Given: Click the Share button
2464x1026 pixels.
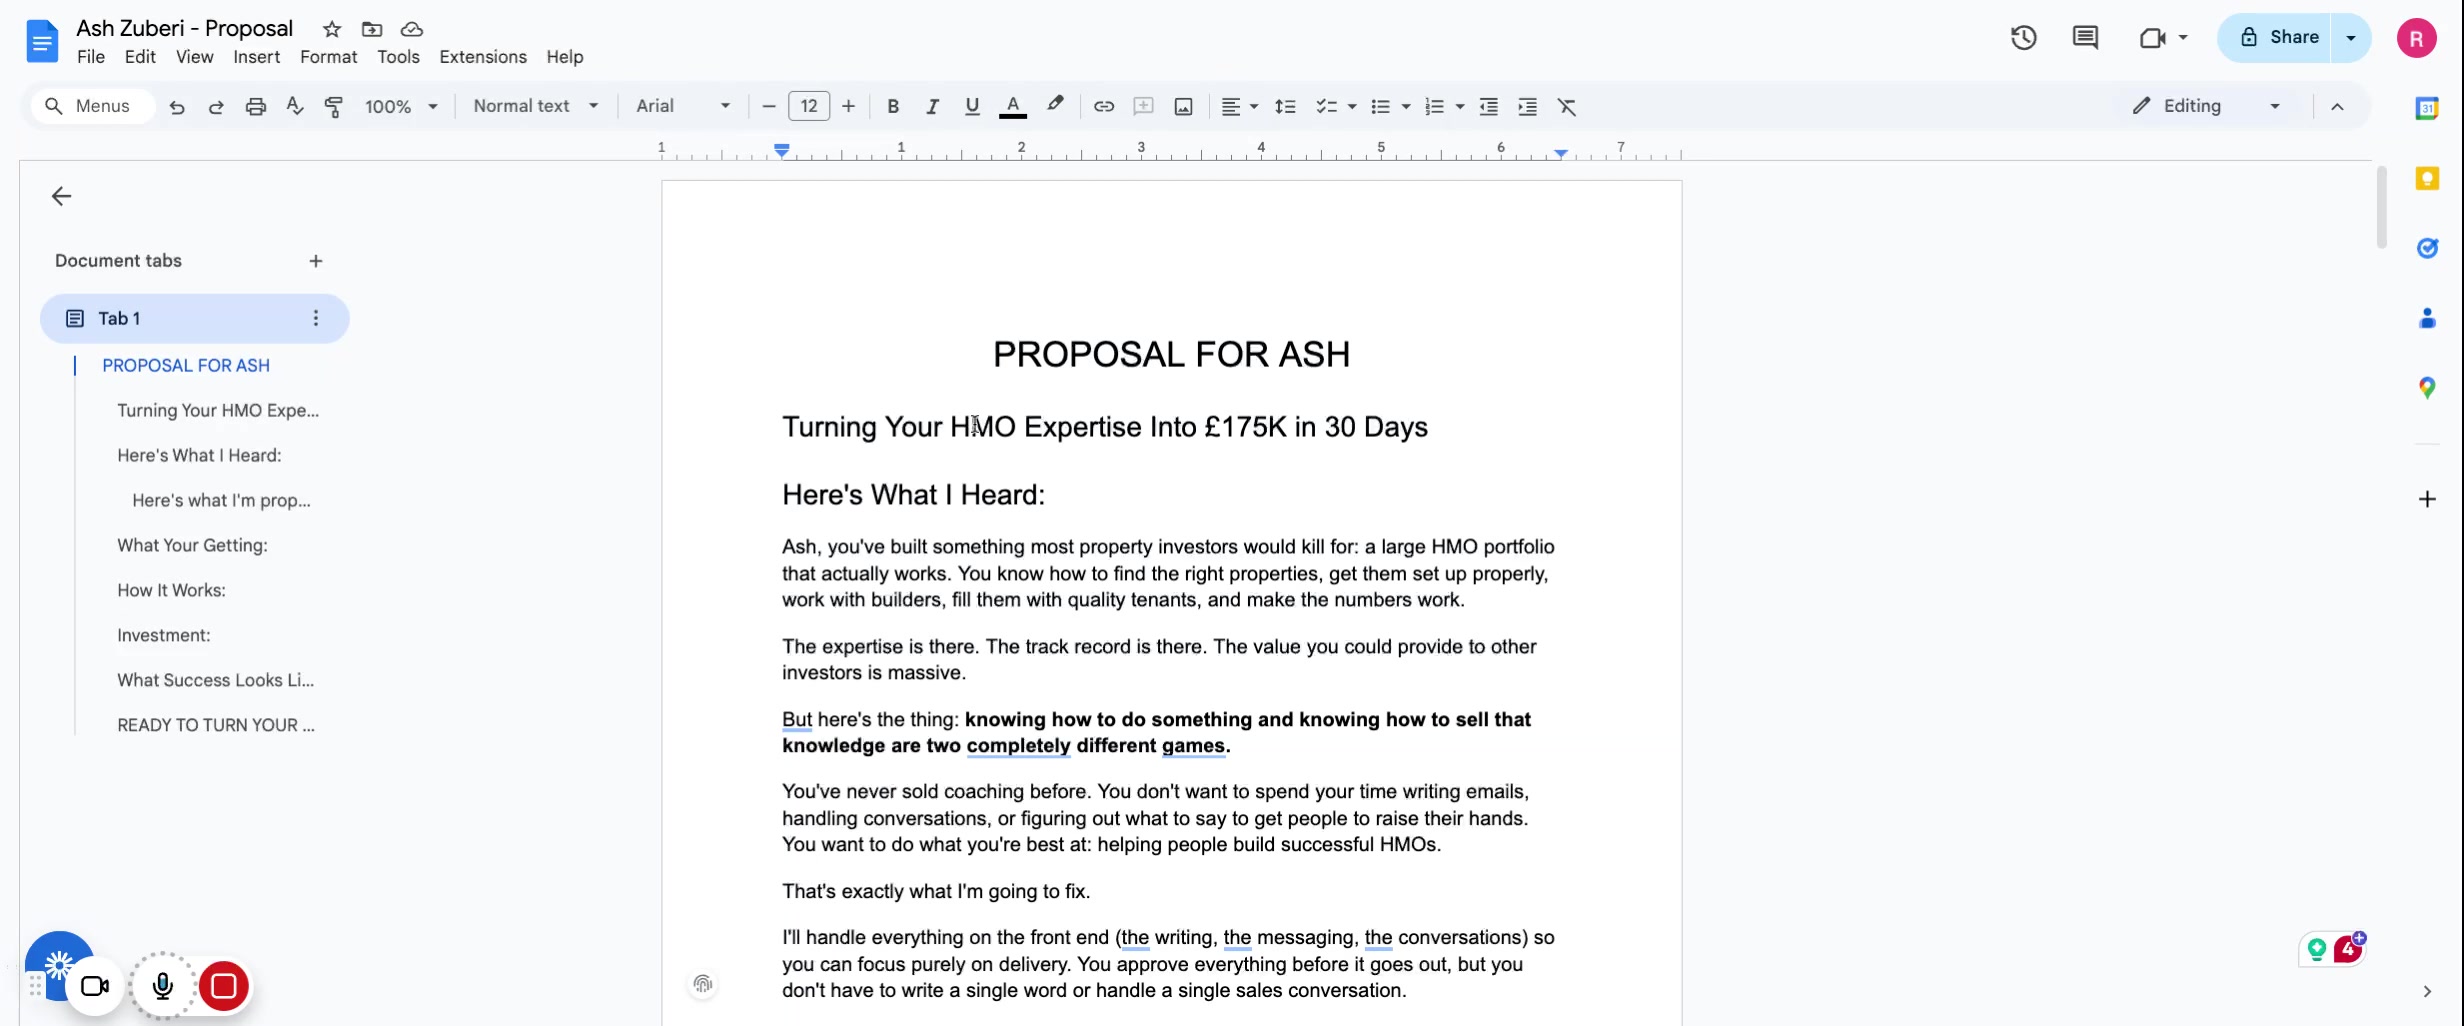Looking at the screenshot, I should pos(2278,37).
